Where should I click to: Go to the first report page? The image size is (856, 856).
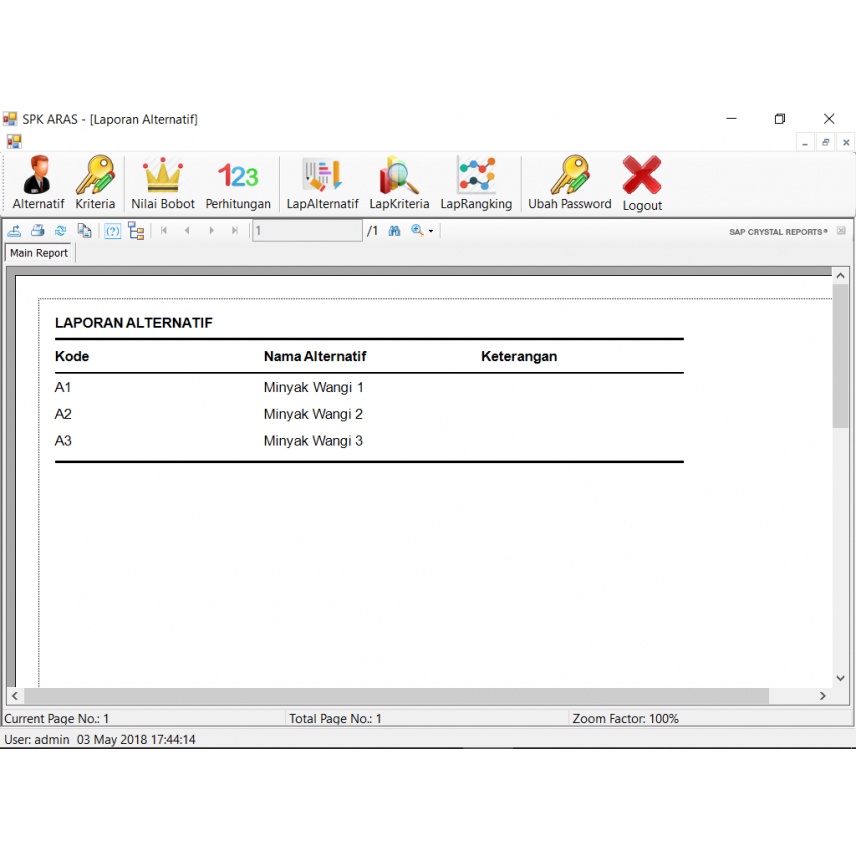(164, 230)
